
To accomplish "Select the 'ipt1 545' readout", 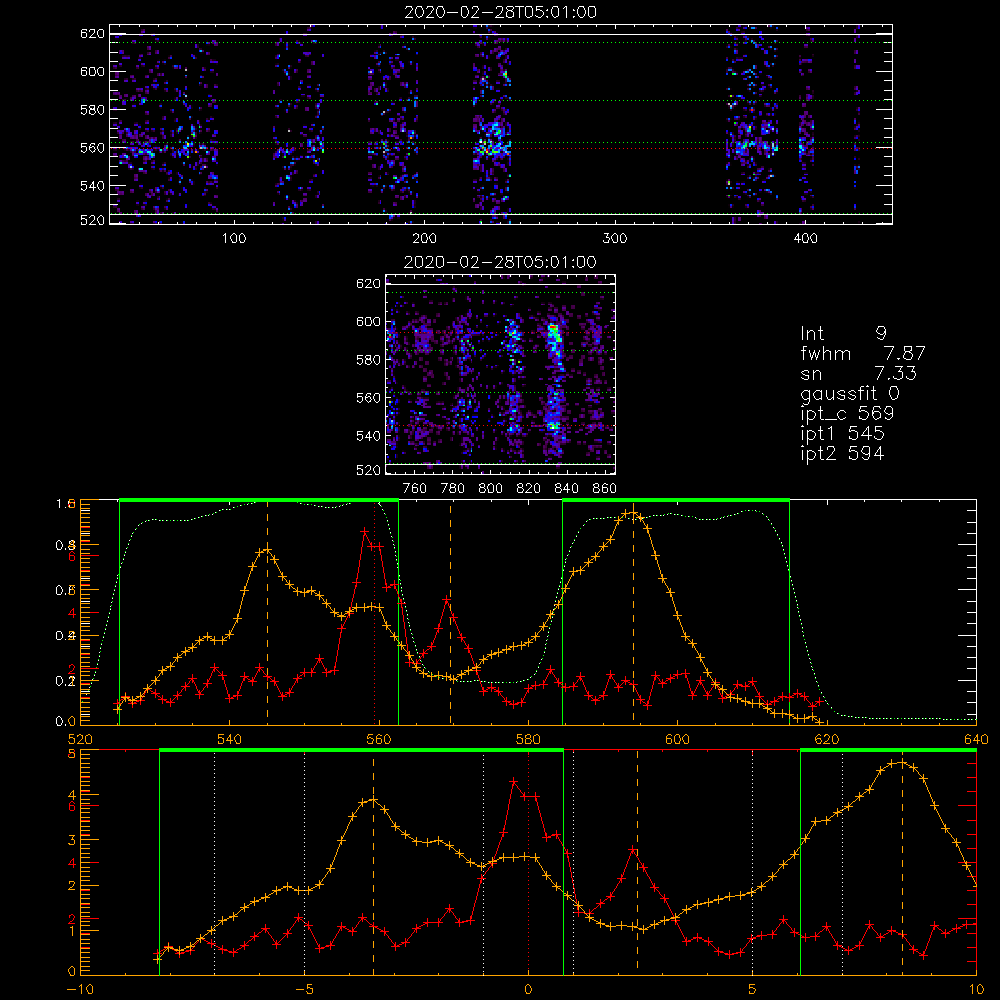I will pos(842,434).
